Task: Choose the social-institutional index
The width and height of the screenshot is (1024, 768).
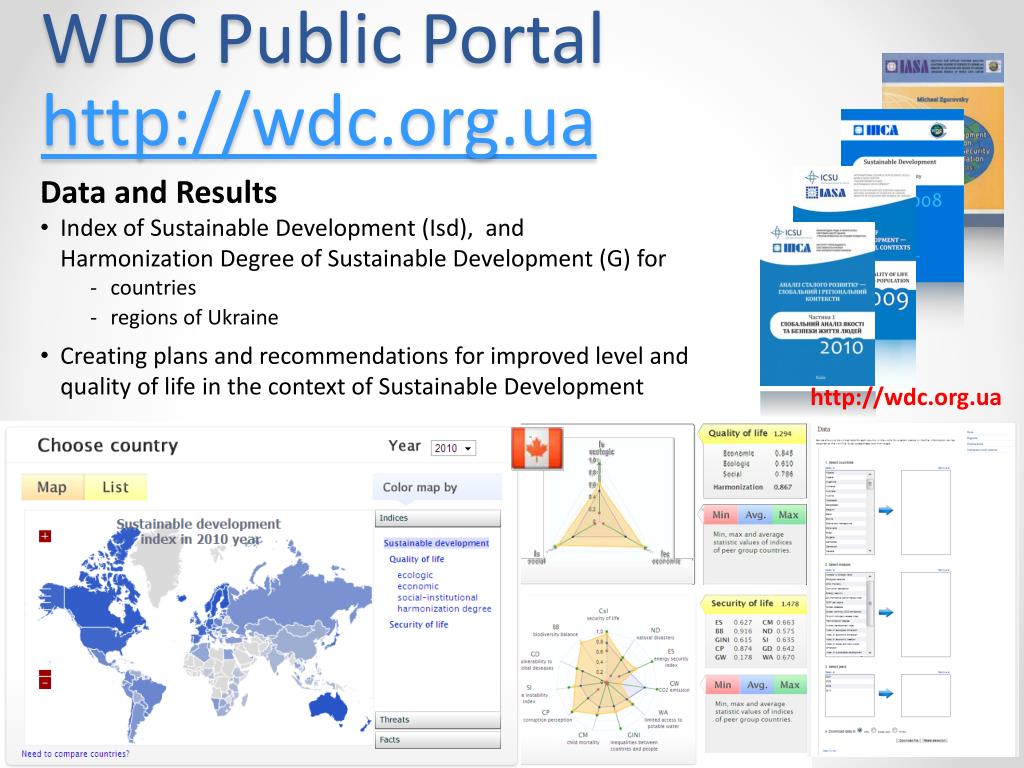Action: (x=438, y=597)
